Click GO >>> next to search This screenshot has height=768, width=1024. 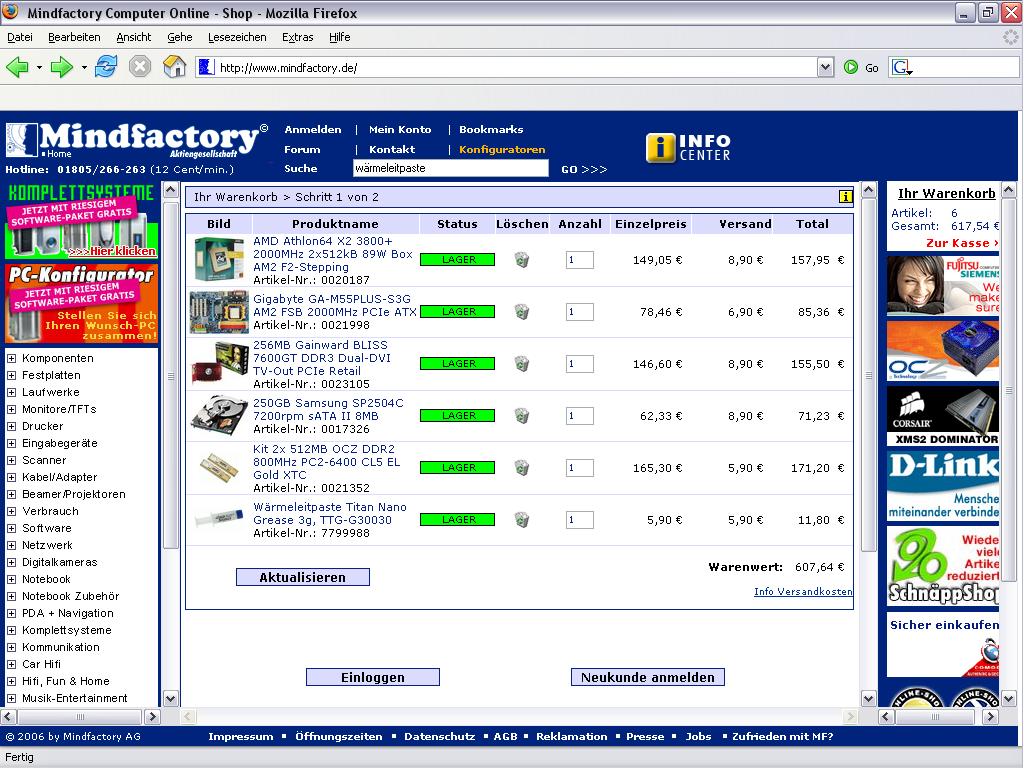click(x=584, y=169)
